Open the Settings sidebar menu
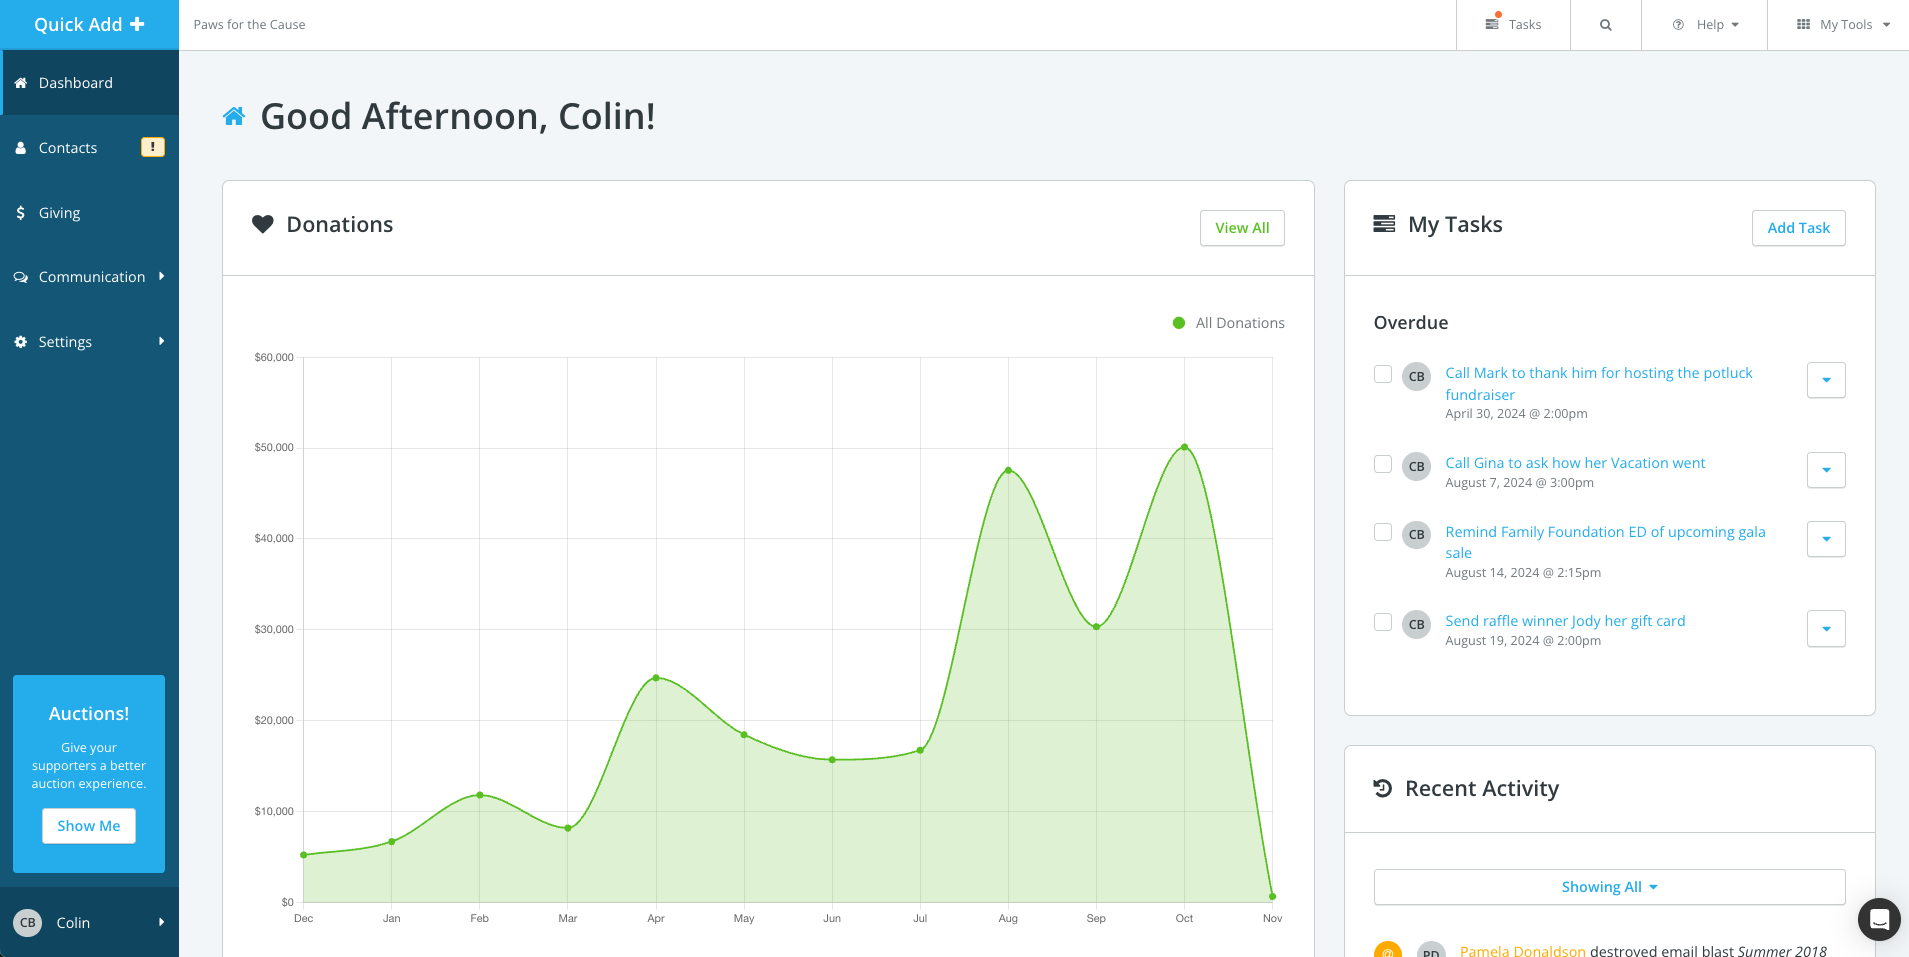The height and width of the screenshot is (957, 1909). click(90, 342)
